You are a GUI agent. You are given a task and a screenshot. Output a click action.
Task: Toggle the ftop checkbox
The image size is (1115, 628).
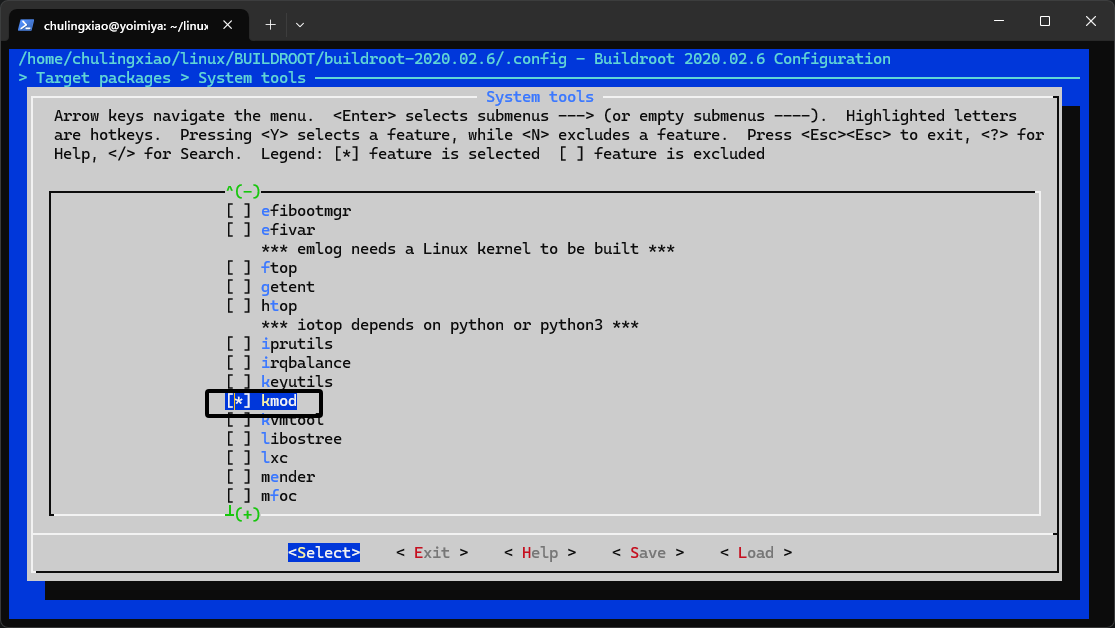coord(238,268)
